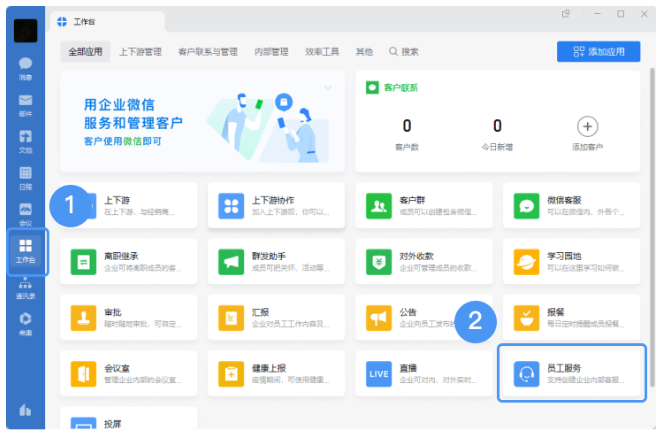
Task: Open 微盘 (WeDrive) in the sidebar
Action: 25,323
